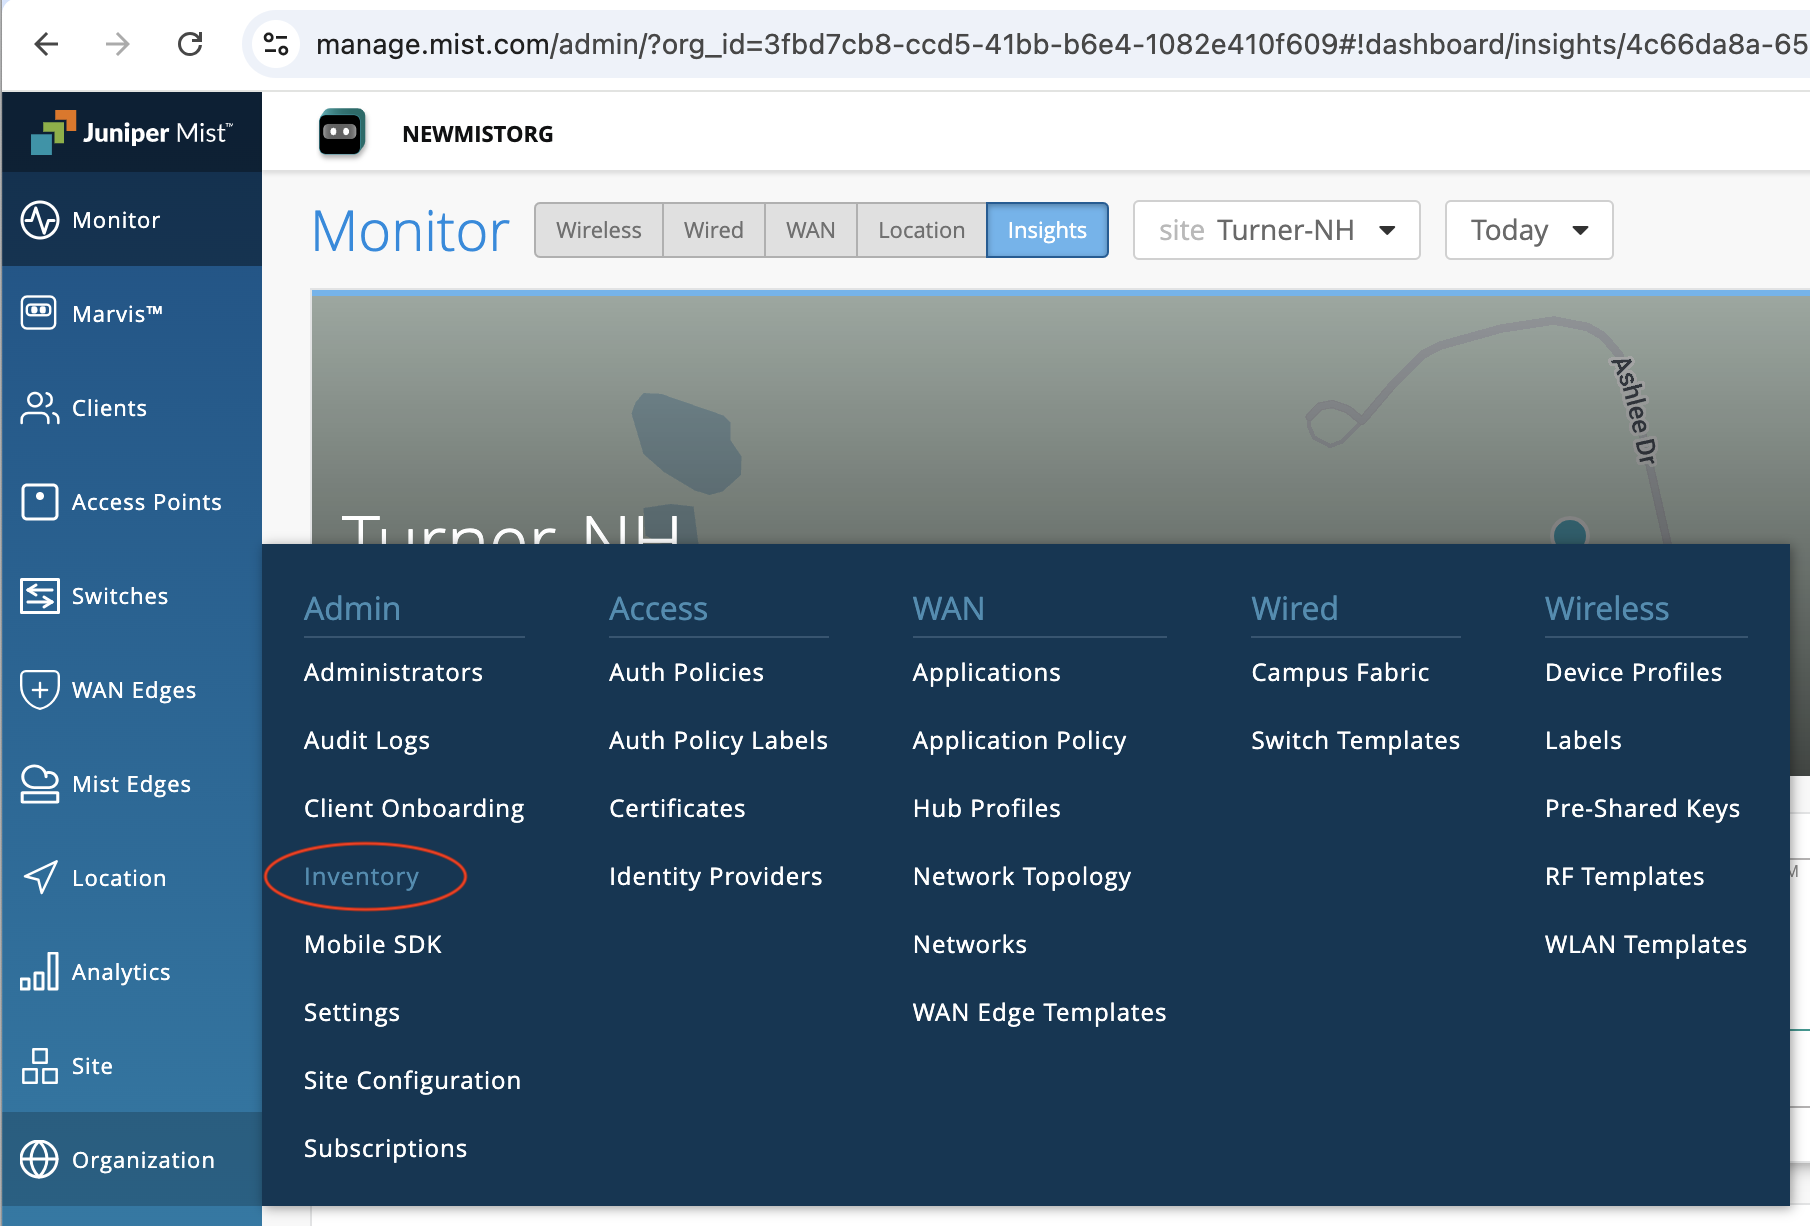Click the Monitor label in sidebar
Image resolution: width=1810 pixels, height=1226 pixels.
[x=116, y=220]
